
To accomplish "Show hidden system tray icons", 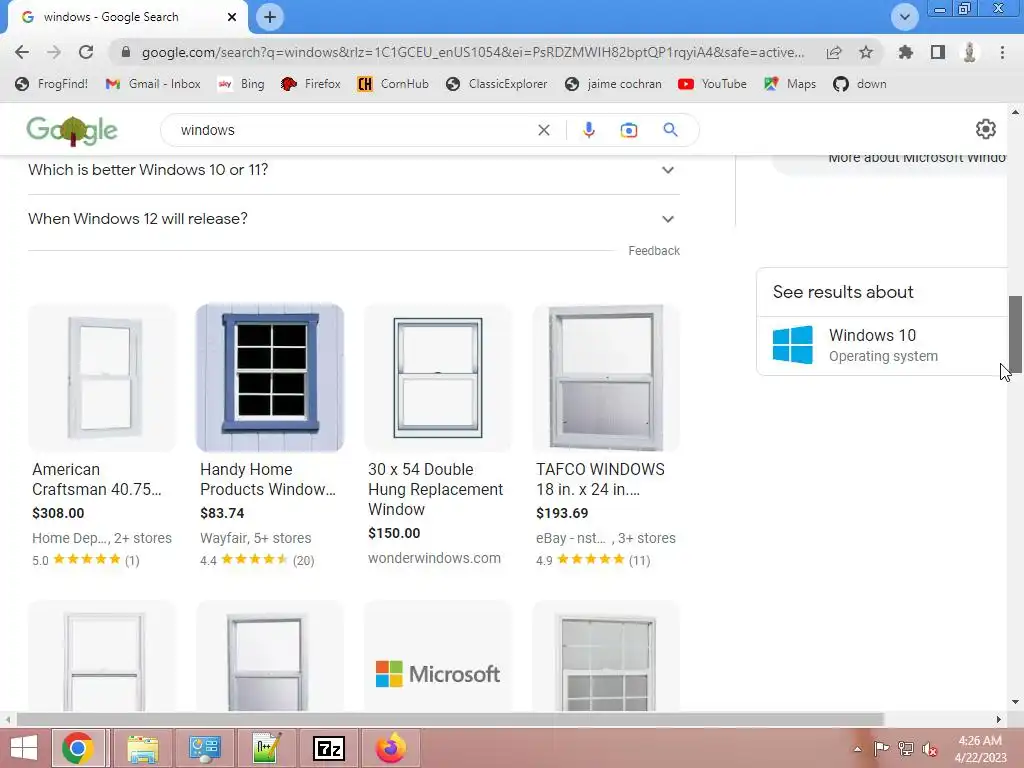I will tap(857, 749).
